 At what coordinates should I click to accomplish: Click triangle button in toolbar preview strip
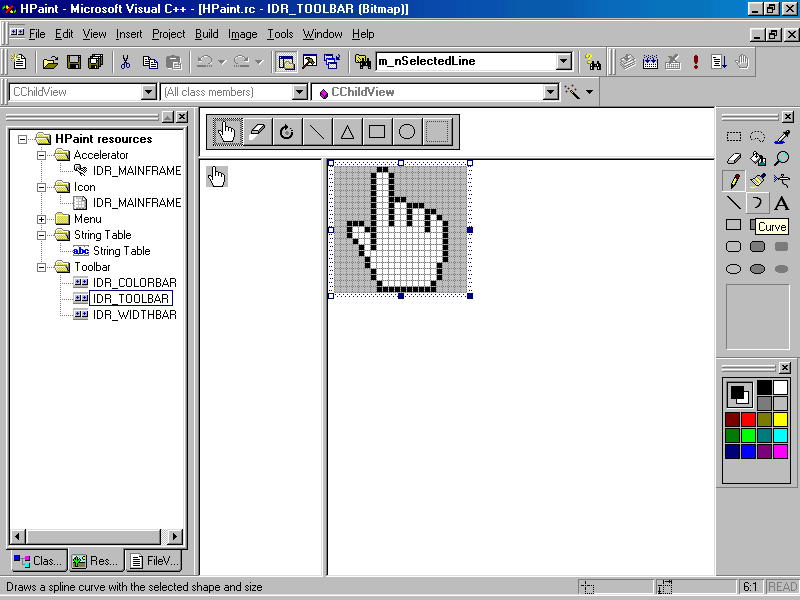pyautogui.click(x=347, y=132)
